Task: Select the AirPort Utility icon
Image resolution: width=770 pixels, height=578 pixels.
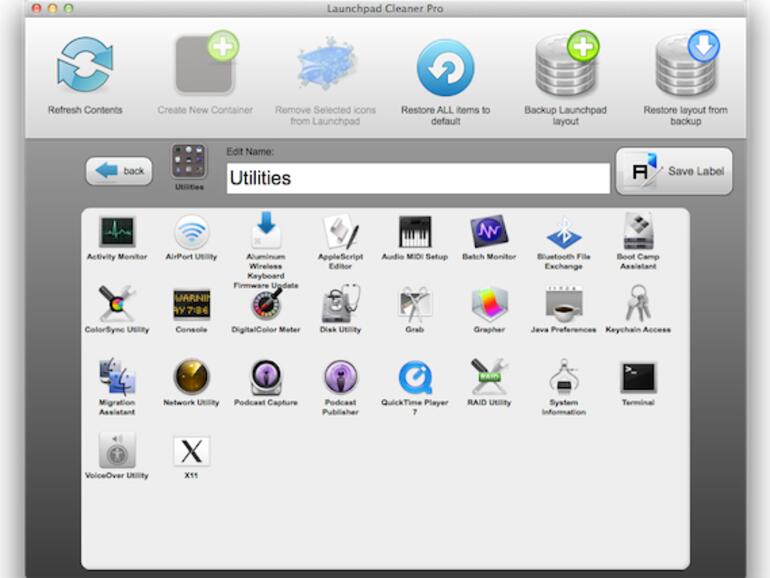Action: coord(192,232)
